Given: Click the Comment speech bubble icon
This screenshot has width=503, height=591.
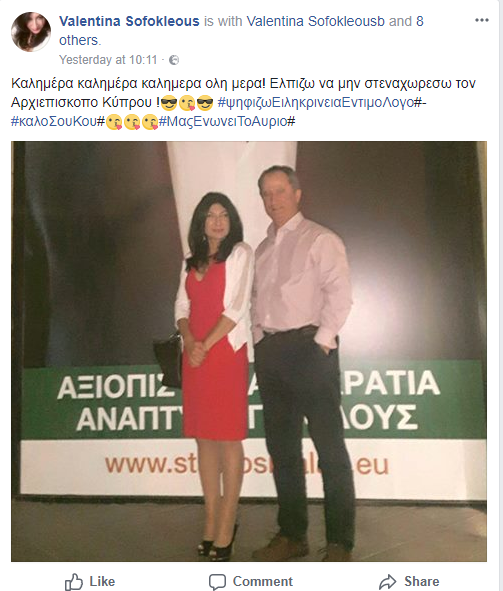Looking at the screenshot, I should click(x=217, y=582).
